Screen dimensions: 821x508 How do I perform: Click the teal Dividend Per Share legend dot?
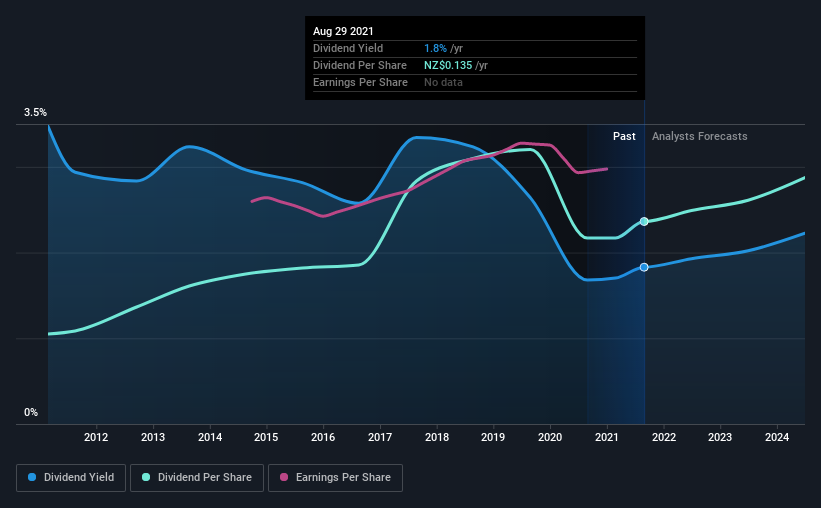[x=146, y=477]
